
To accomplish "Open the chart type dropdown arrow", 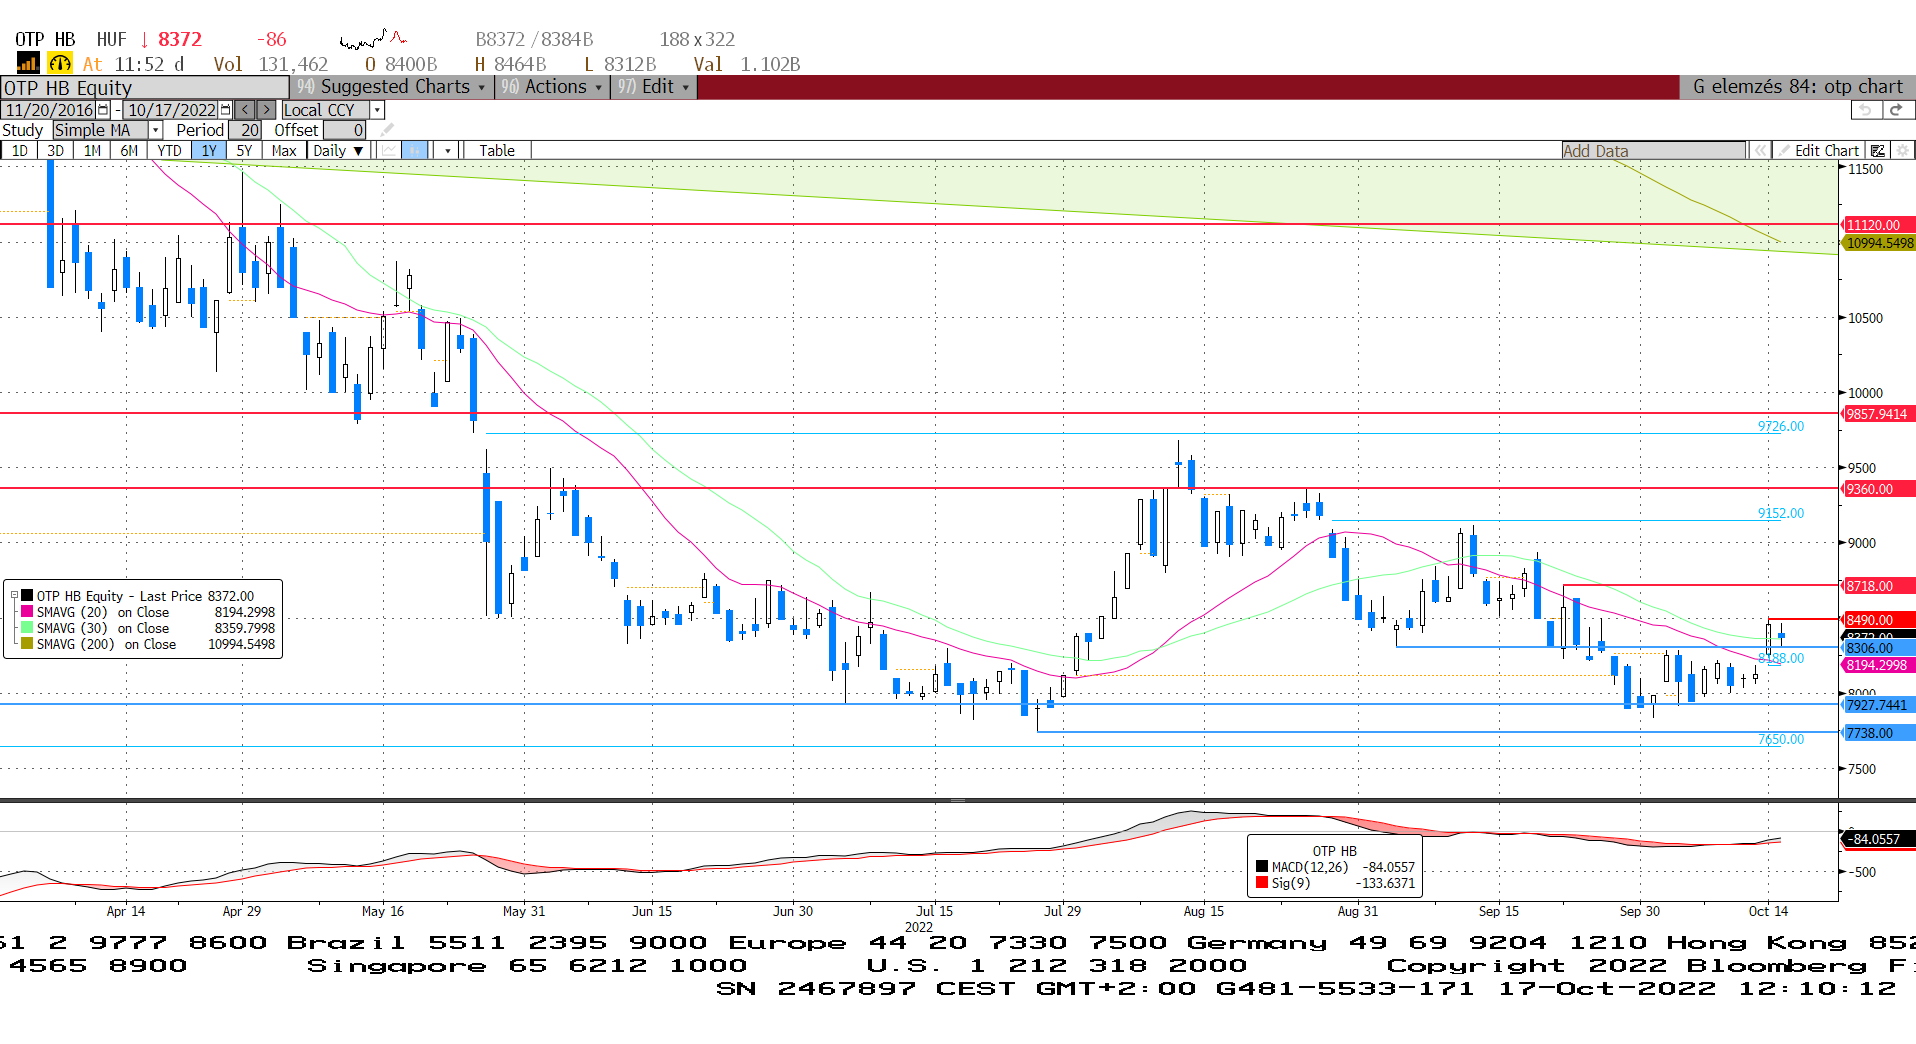I will (x=447, y=151).
